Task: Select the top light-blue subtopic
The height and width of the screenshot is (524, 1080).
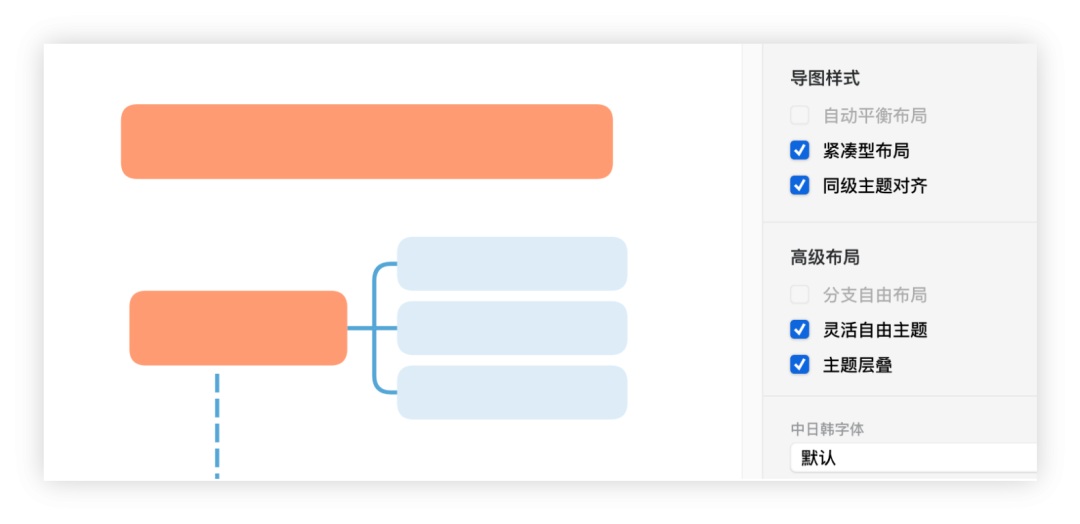Action: (x=512, y=264)
